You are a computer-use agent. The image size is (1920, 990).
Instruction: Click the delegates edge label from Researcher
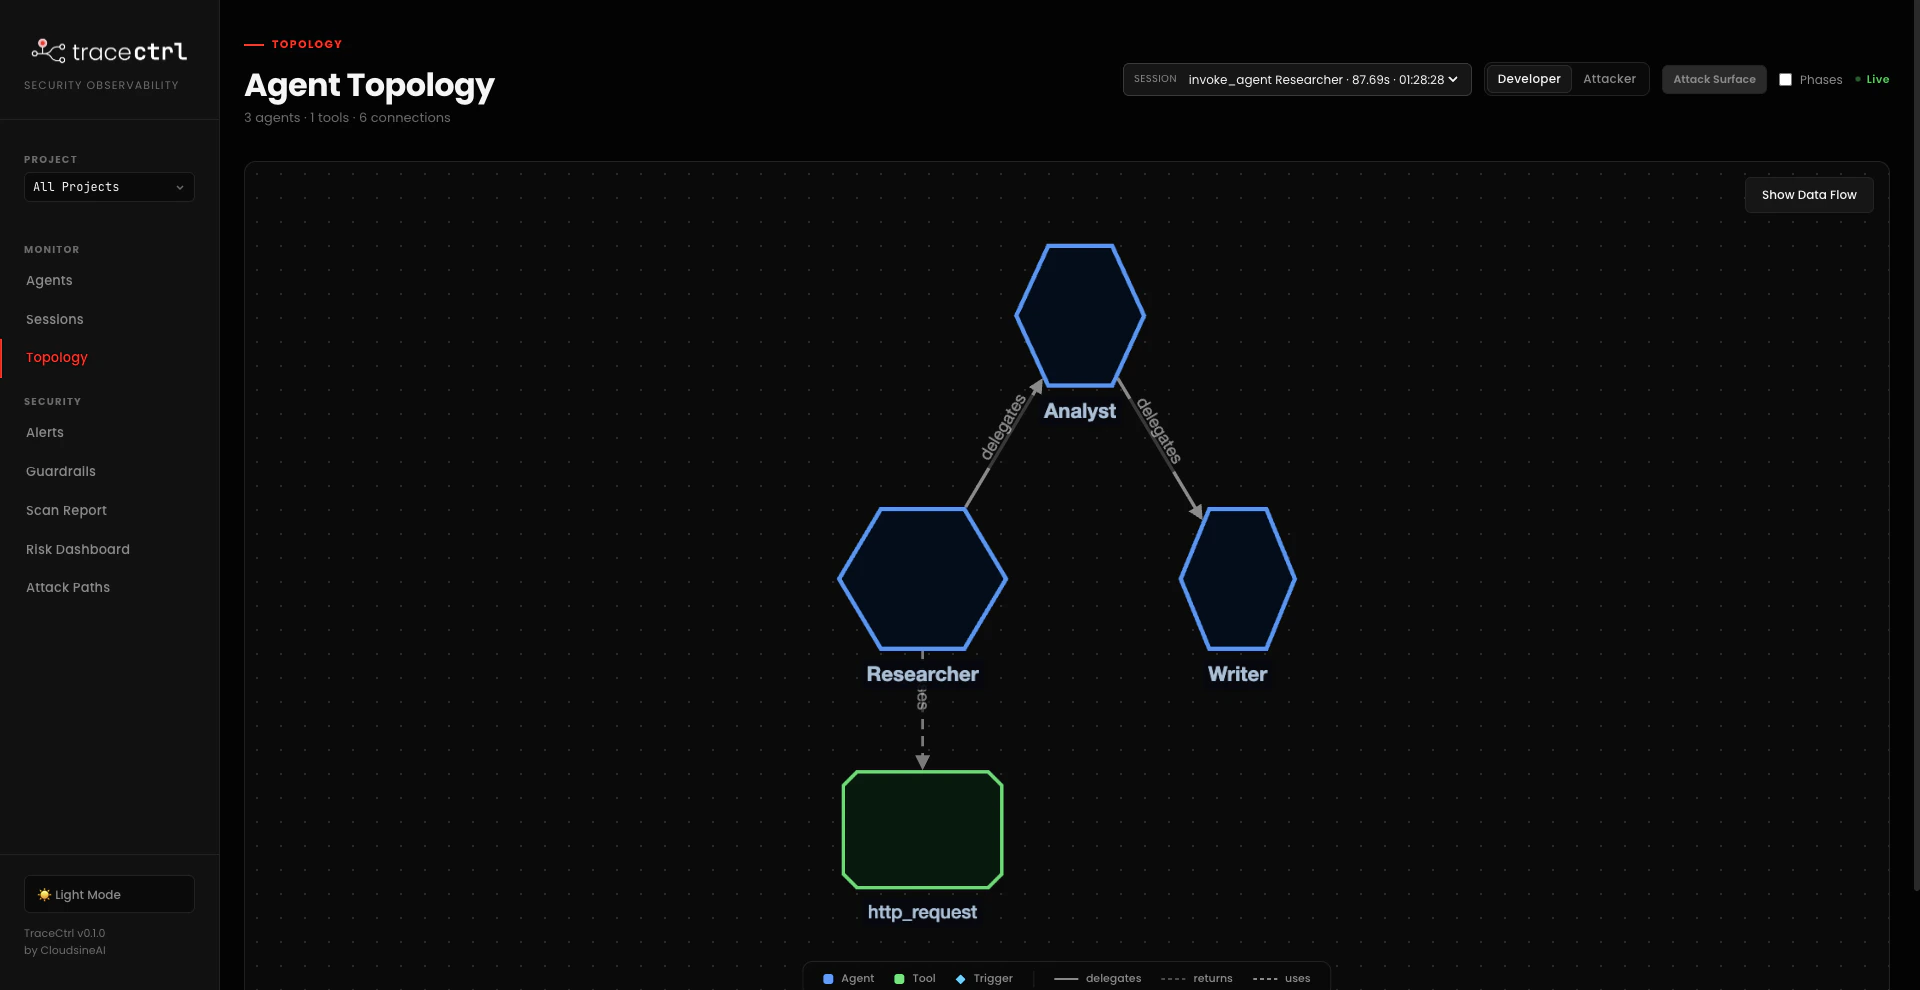tap(1003, 427)
